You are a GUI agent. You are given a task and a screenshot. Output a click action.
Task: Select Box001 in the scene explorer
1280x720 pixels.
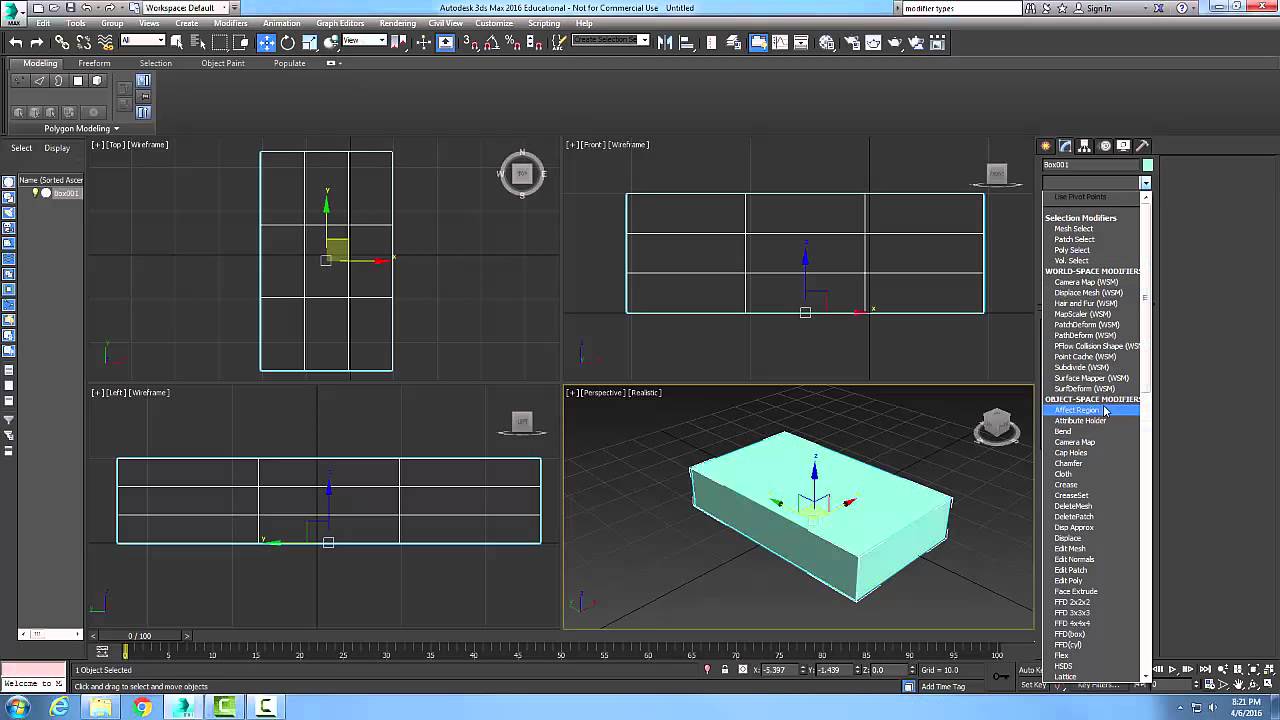pyautogui.click(x=66, y=193)
